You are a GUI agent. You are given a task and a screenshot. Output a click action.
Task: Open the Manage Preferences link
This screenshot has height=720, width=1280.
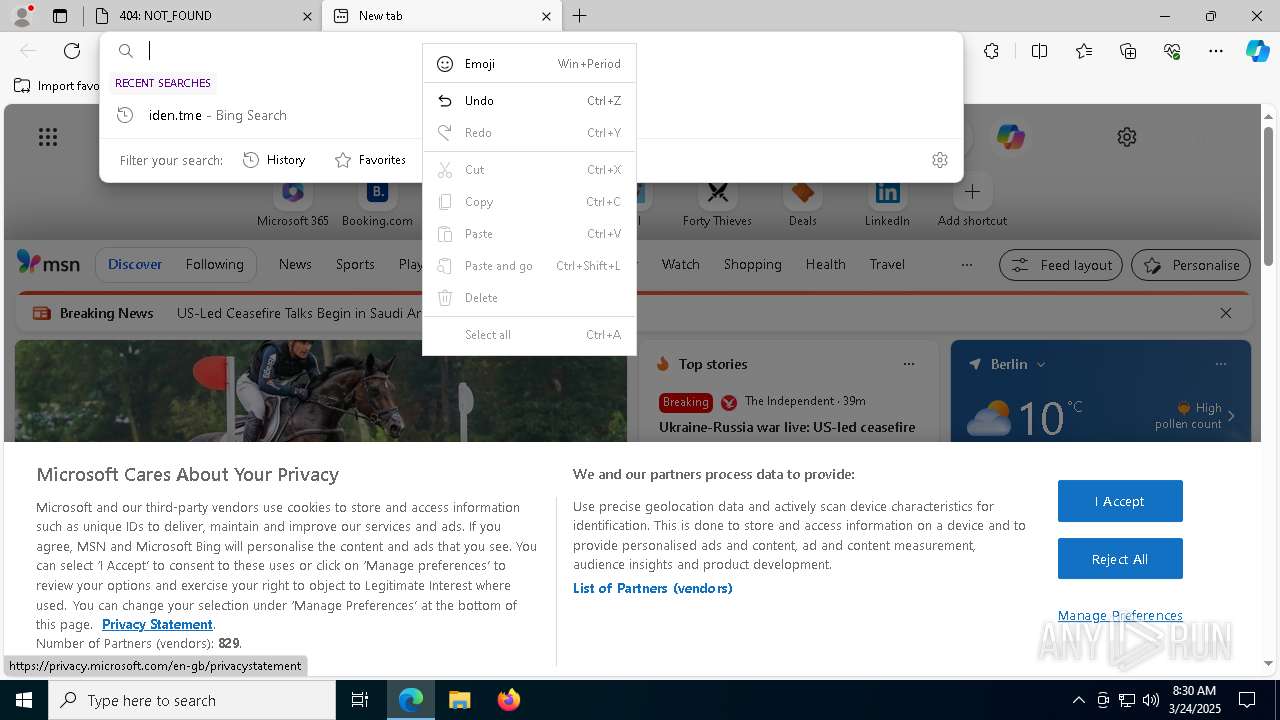tap(1120, 616)
